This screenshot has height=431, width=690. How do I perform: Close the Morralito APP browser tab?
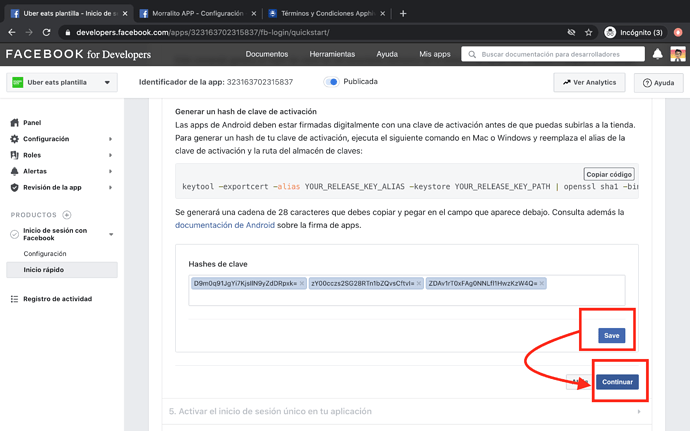point(254,14)
